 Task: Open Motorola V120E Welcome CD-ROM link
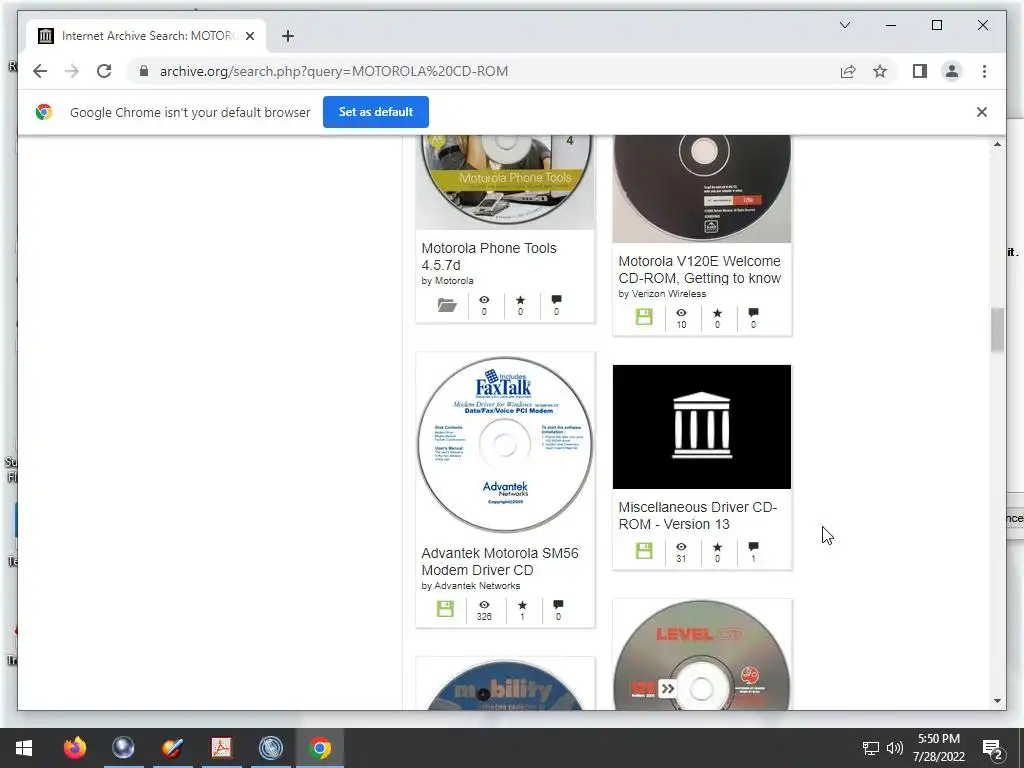click(x=699, y=270)
